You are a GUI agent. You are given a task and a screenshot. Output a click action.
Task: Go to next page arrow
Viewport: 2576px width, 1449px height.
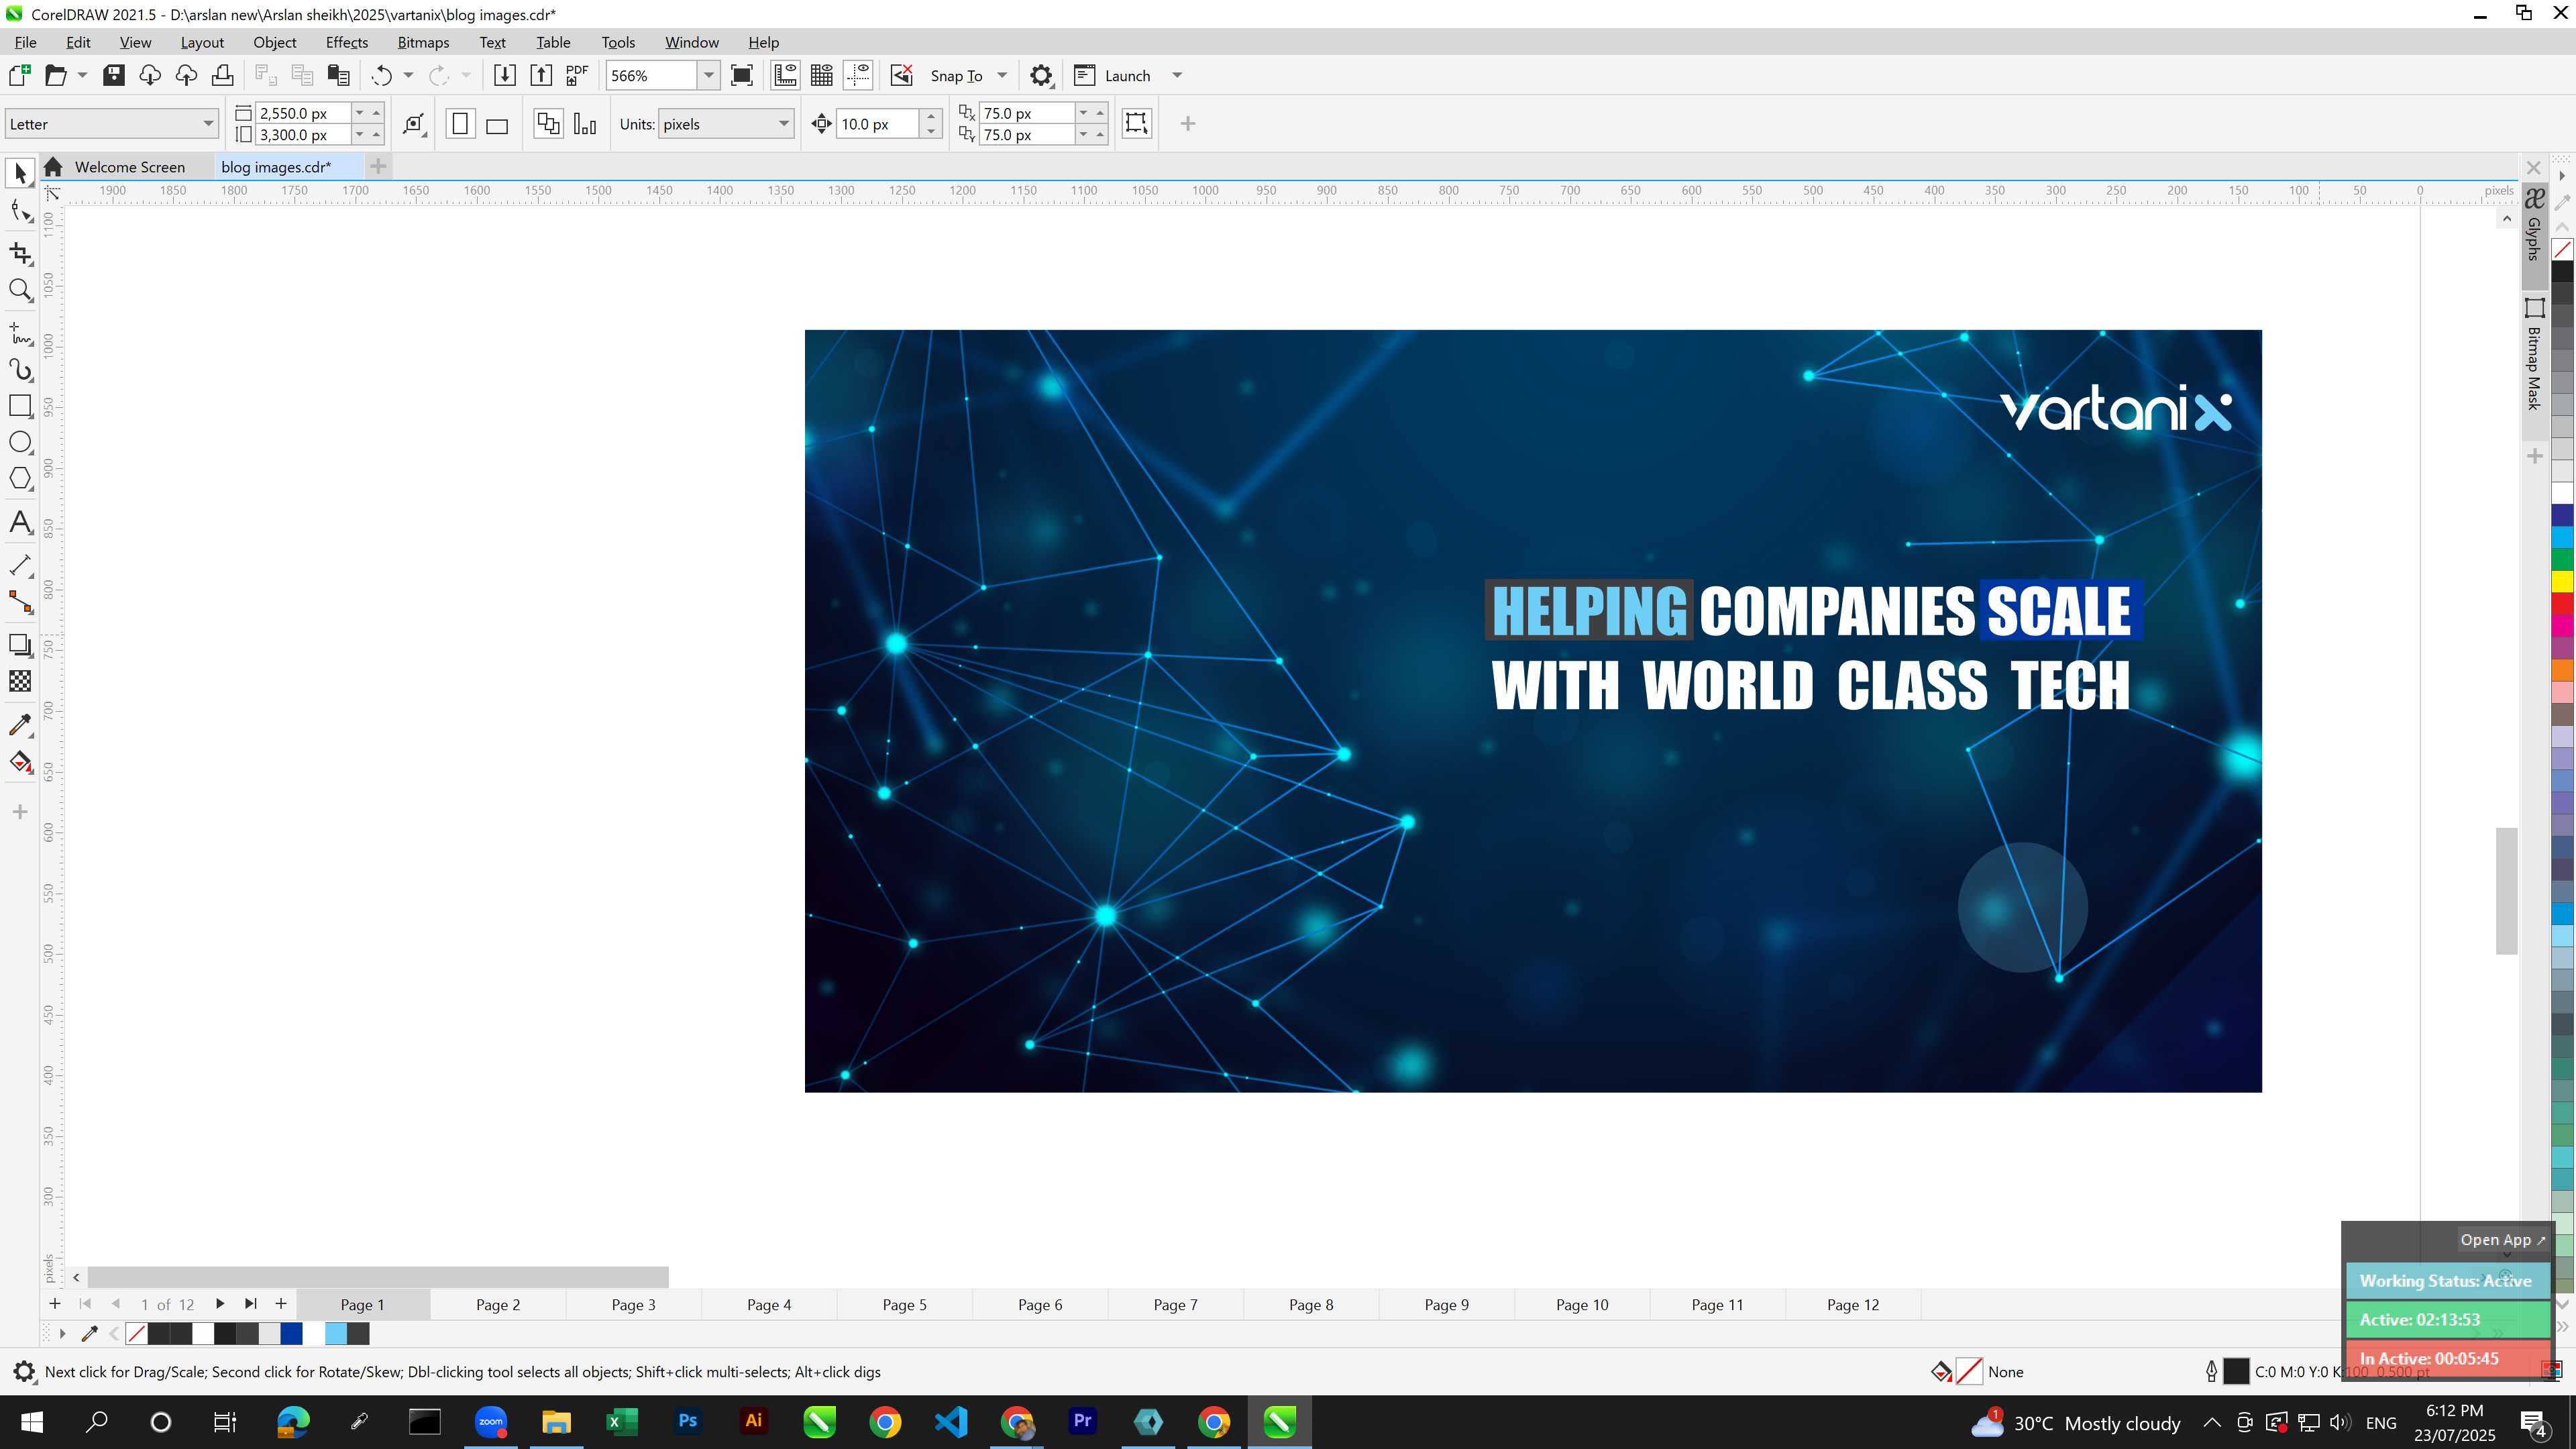click(220, 1304)
